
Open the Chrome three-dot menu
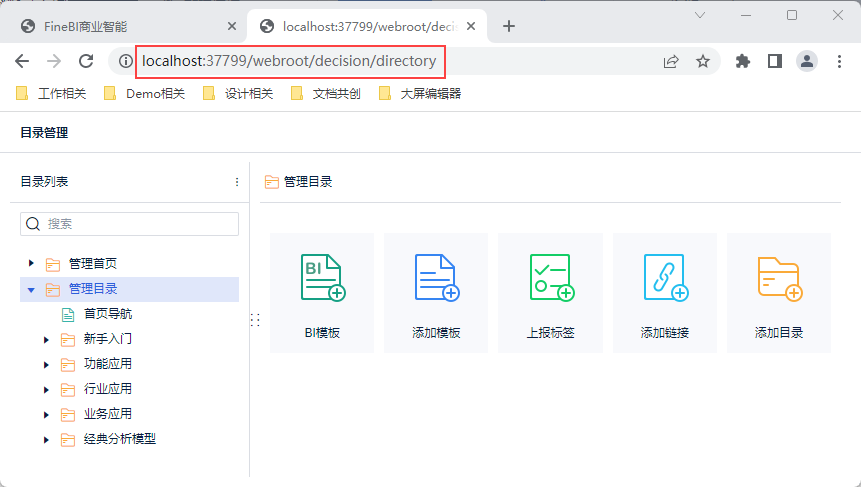point(839,61)
